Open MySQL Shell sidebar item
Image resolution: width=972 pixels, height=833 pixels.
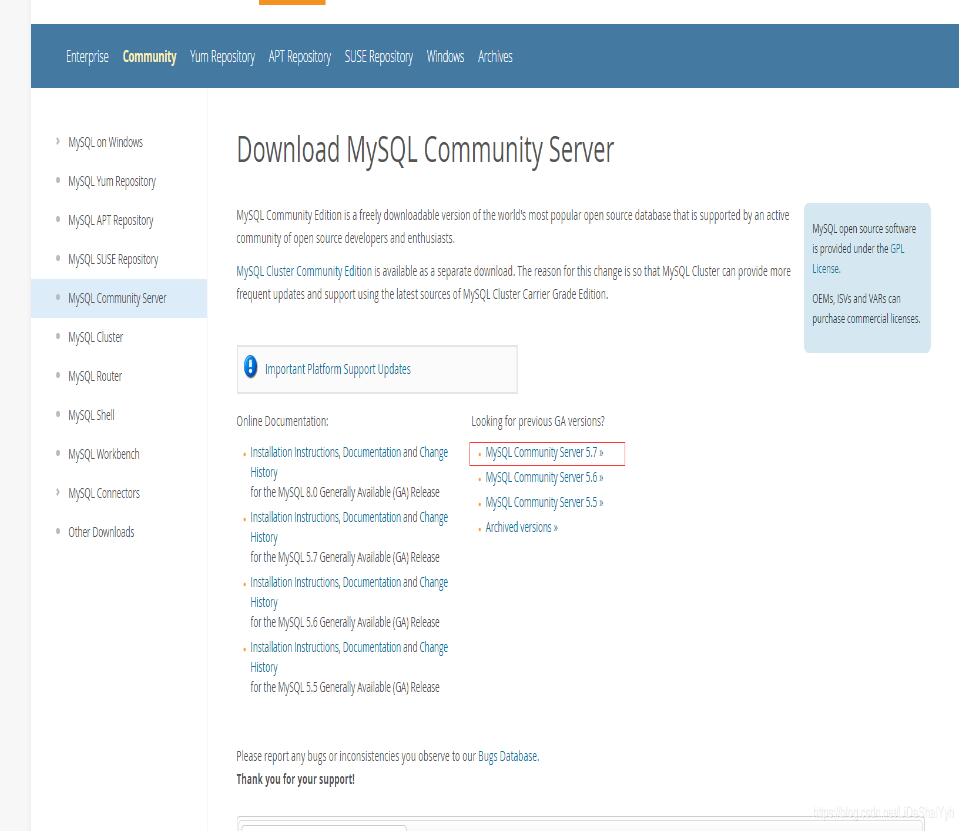(x=91, y=415)
